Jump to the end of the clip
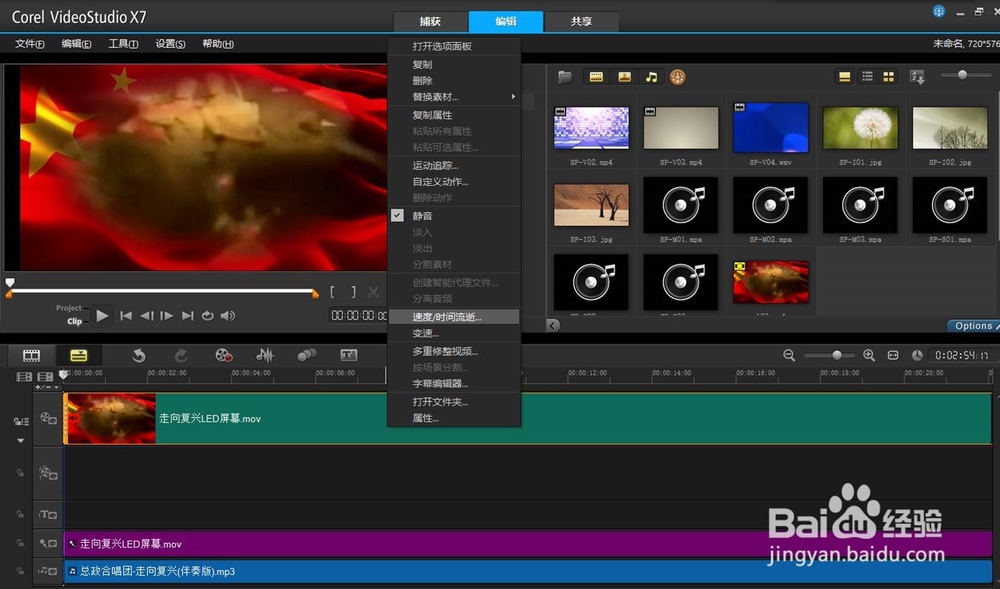The height and width of the screenshot is (589, 1000). click(188, 316)
